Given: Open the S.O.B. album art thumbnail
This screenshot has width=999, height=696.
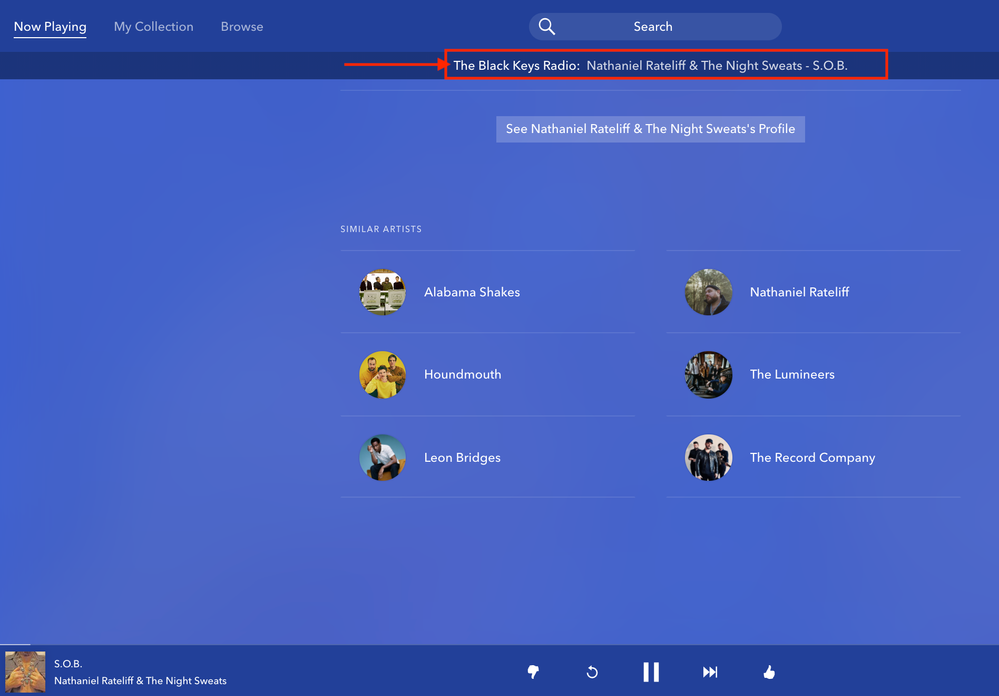Looking at the screenshot, I should pyautogui.click(x=25, y=672).
